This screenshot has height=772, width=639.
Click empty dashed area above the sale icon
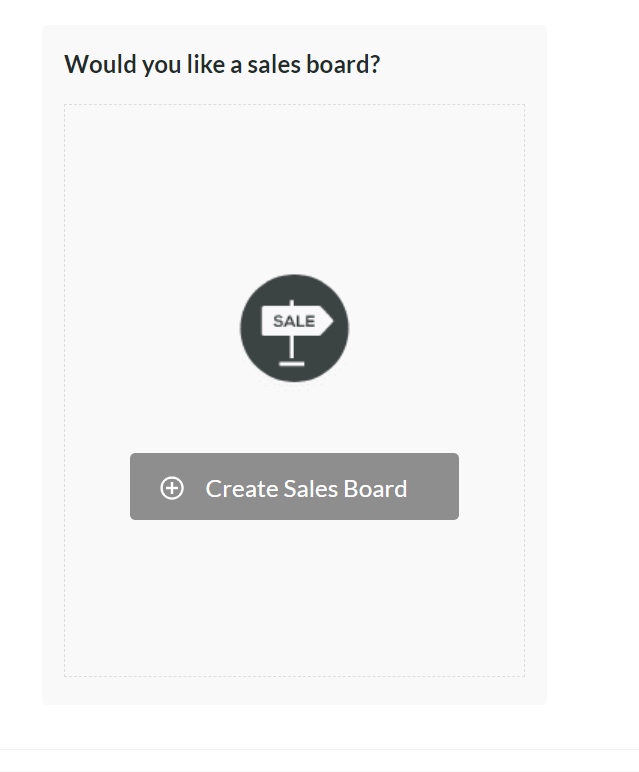click(x=294, y=187)
